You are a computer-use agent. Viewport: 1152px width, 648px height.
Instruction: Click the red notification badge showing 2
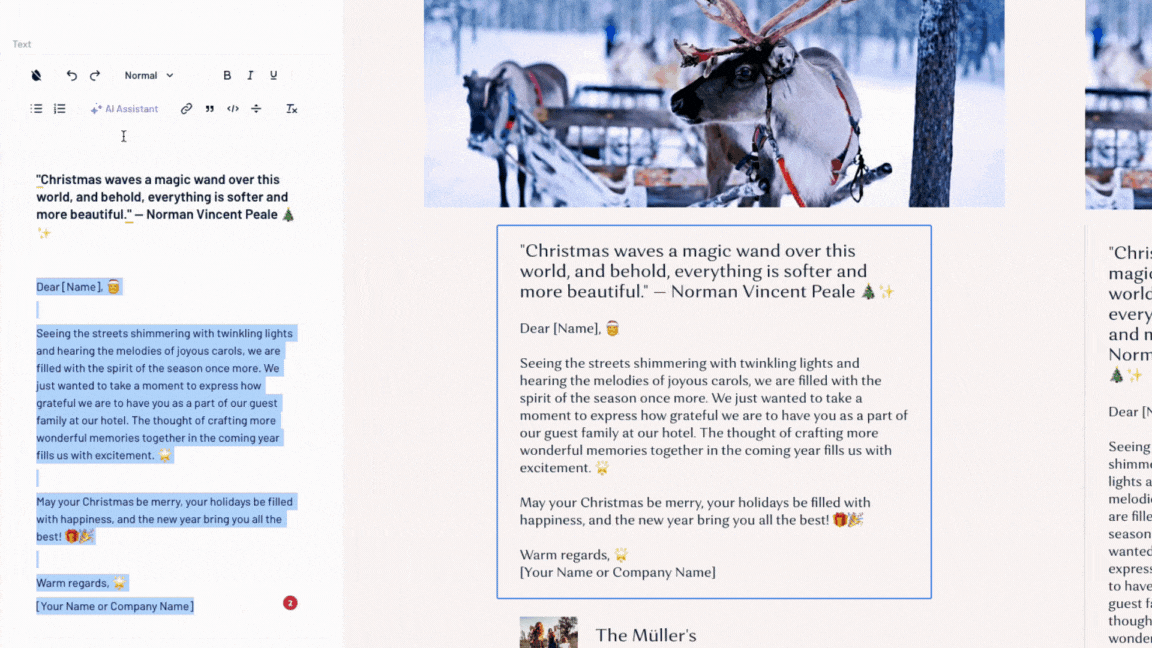tap(290, 603)
